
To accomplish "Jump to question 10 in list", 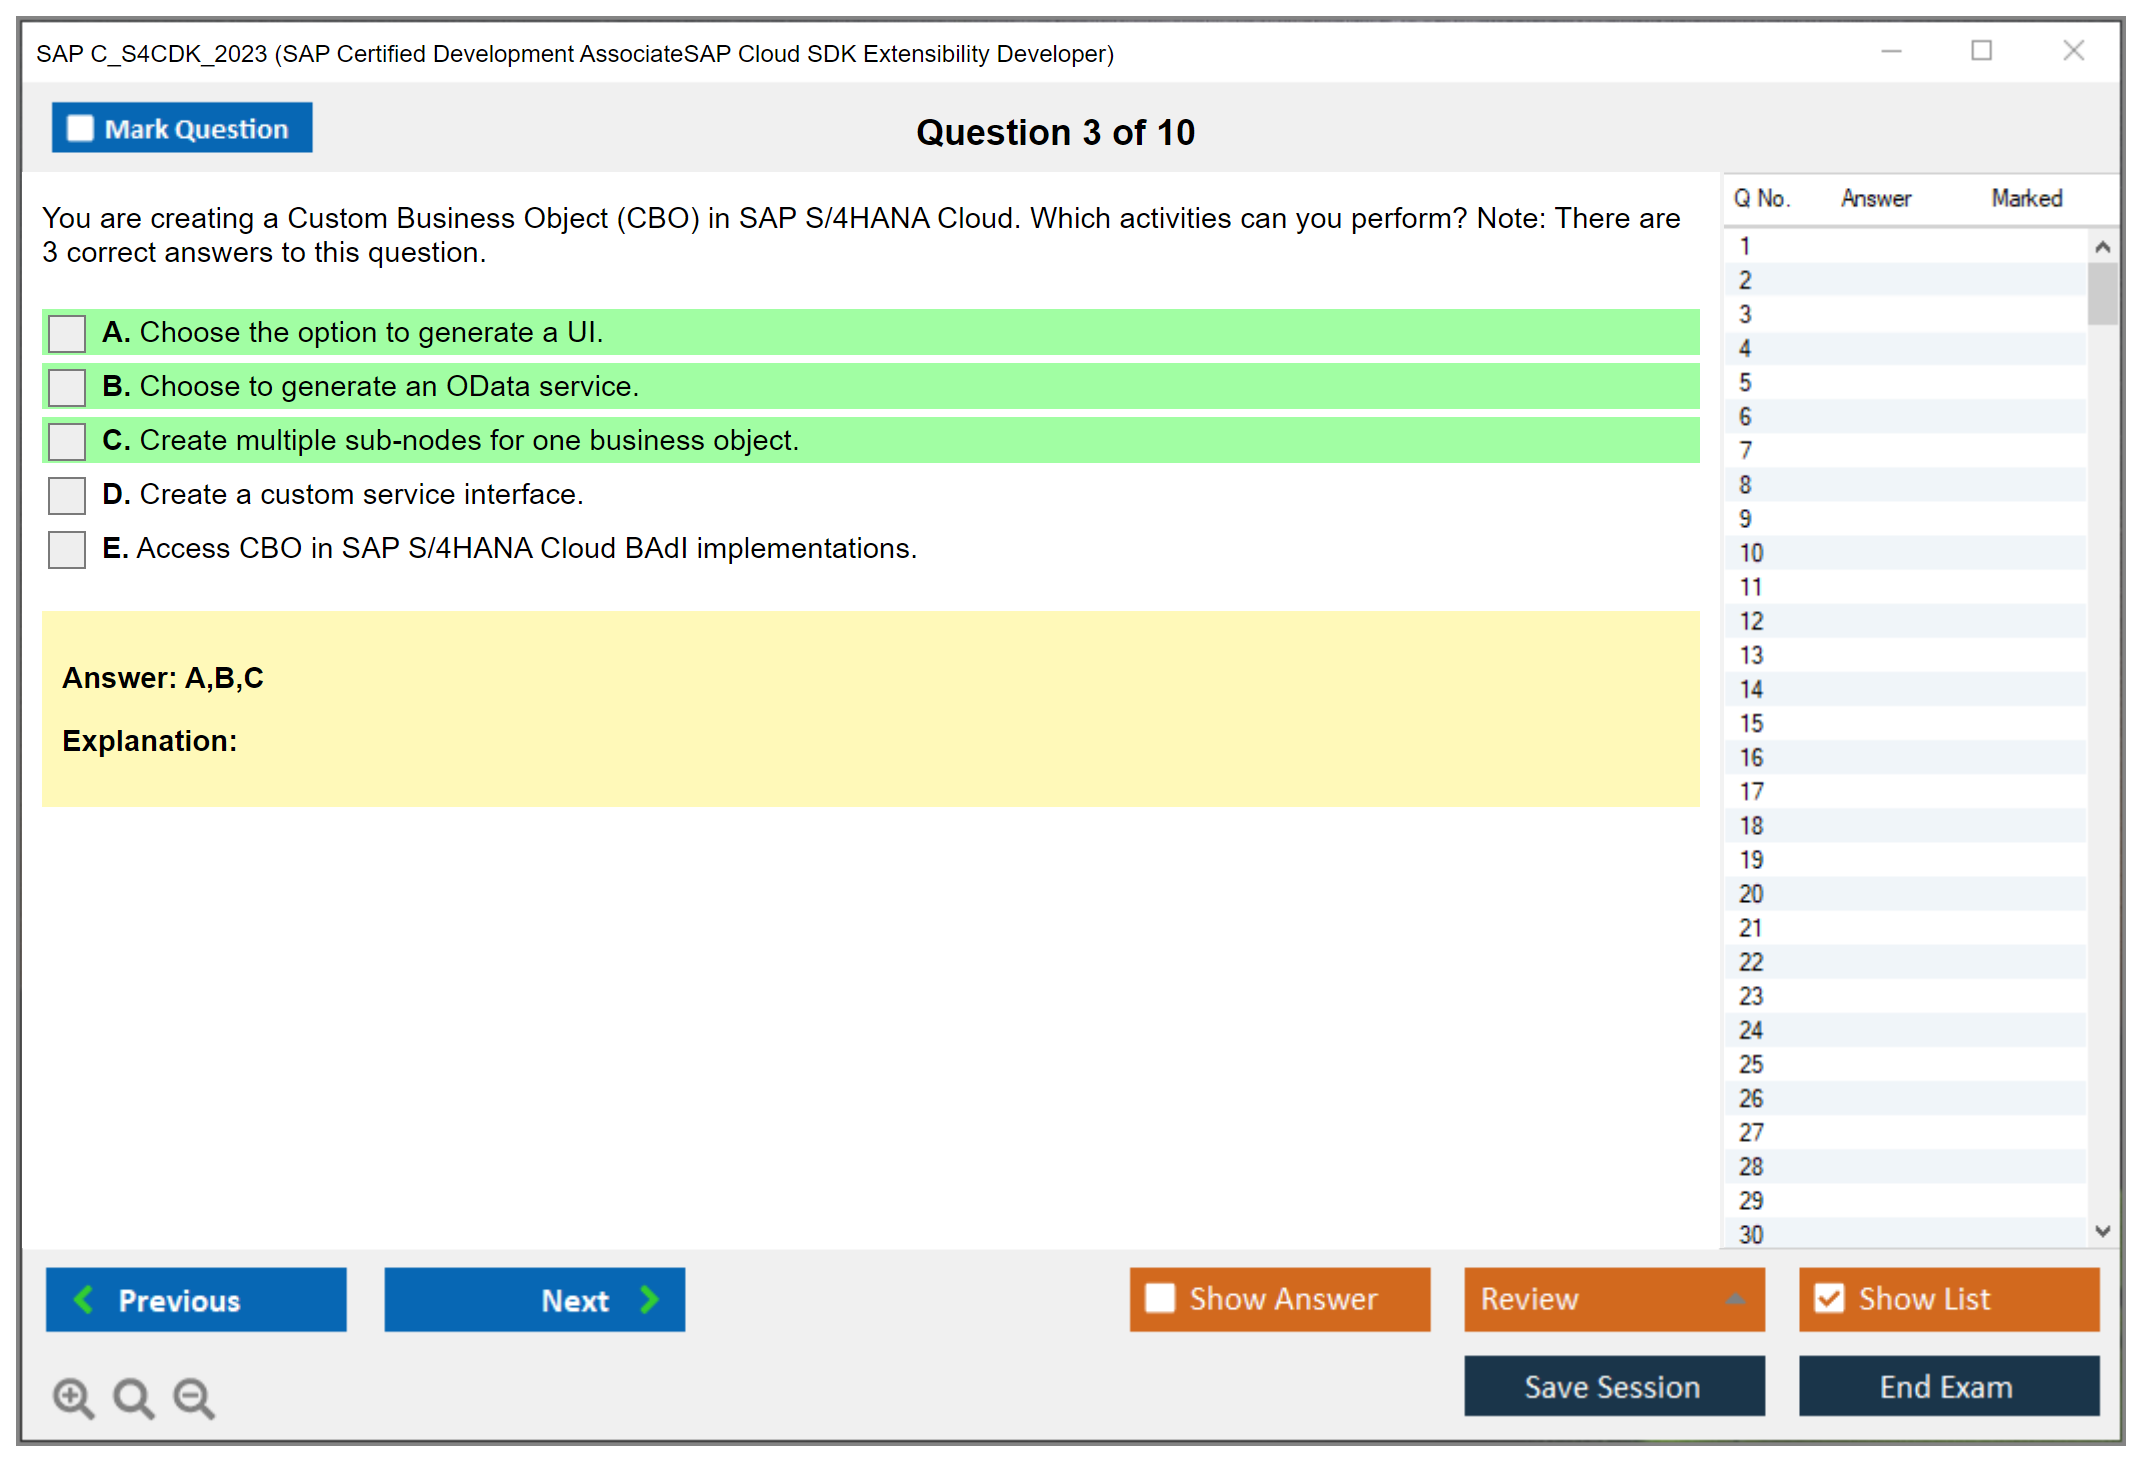I will coord(1751,553).
